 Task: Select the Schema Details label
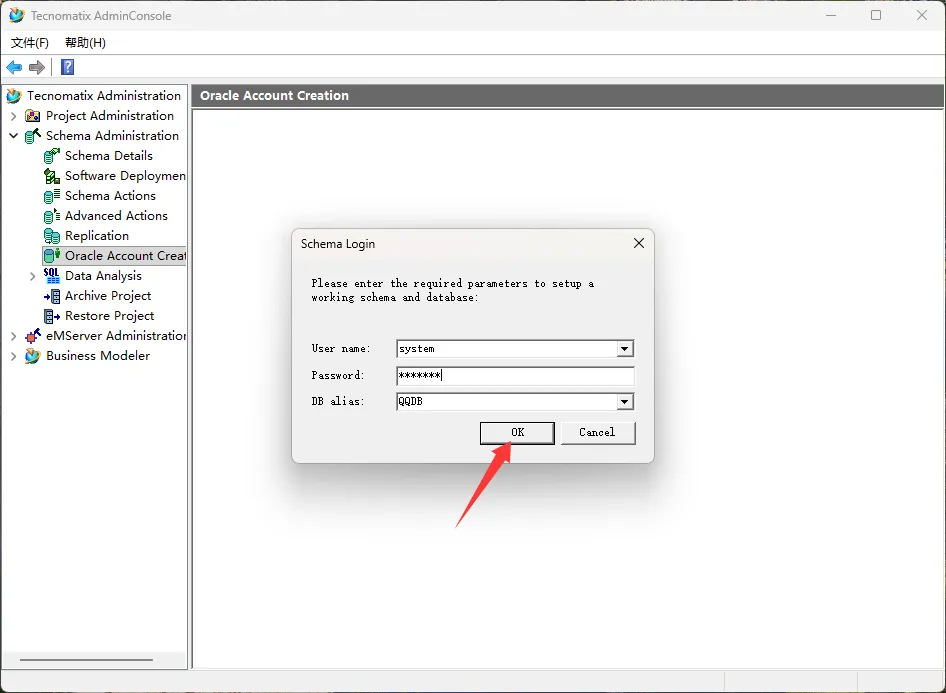coord(109,156)
